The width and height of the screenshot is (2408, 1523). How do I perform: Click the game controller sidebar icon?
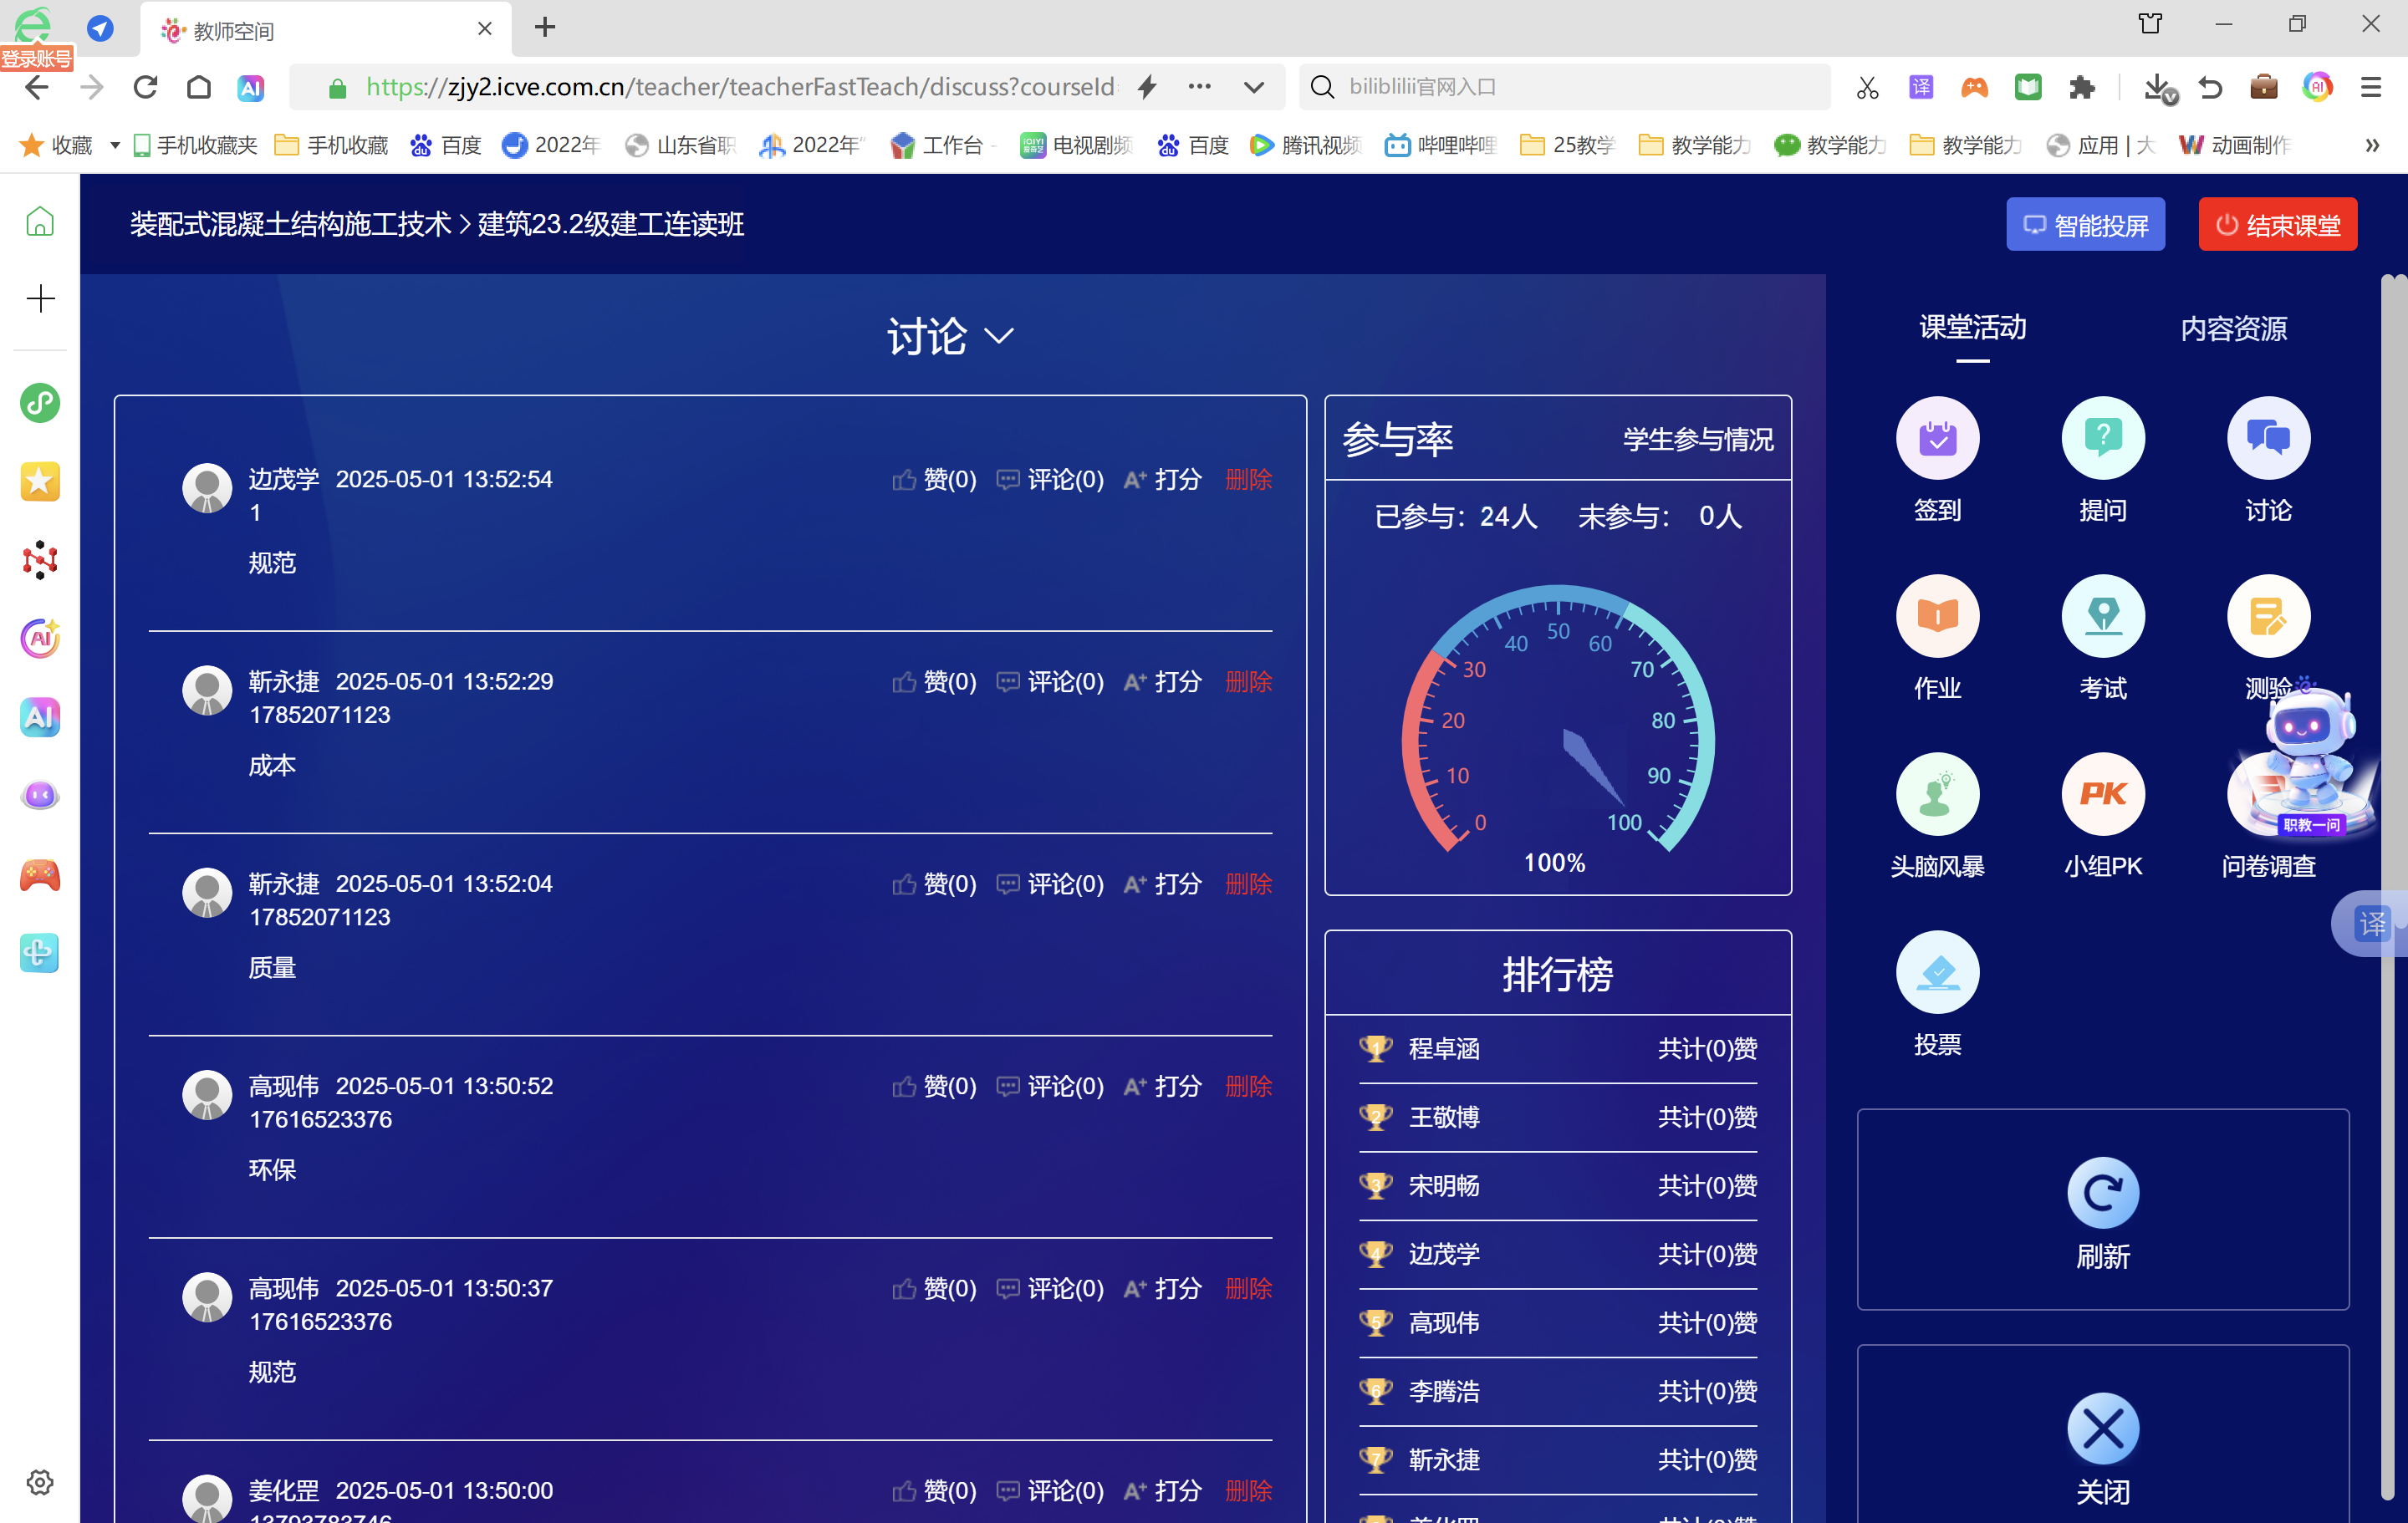tap(40, 875)
